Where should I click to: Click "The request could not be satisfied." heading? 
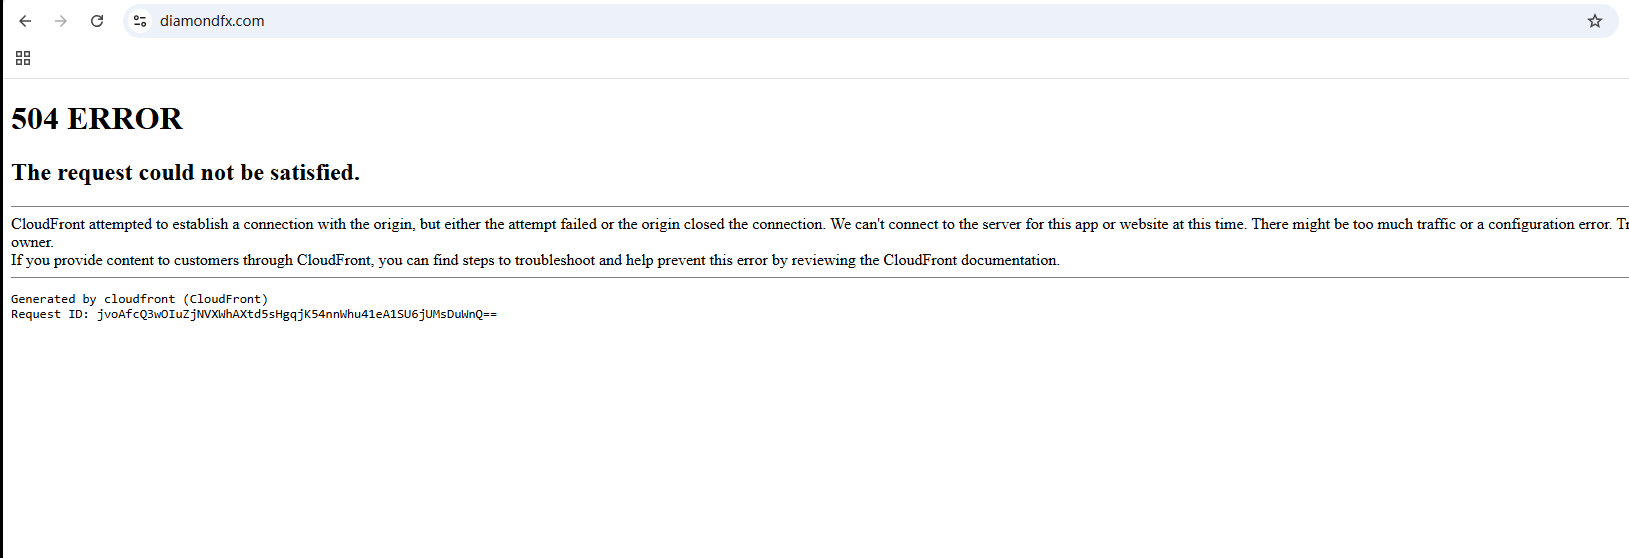point(185,173)
